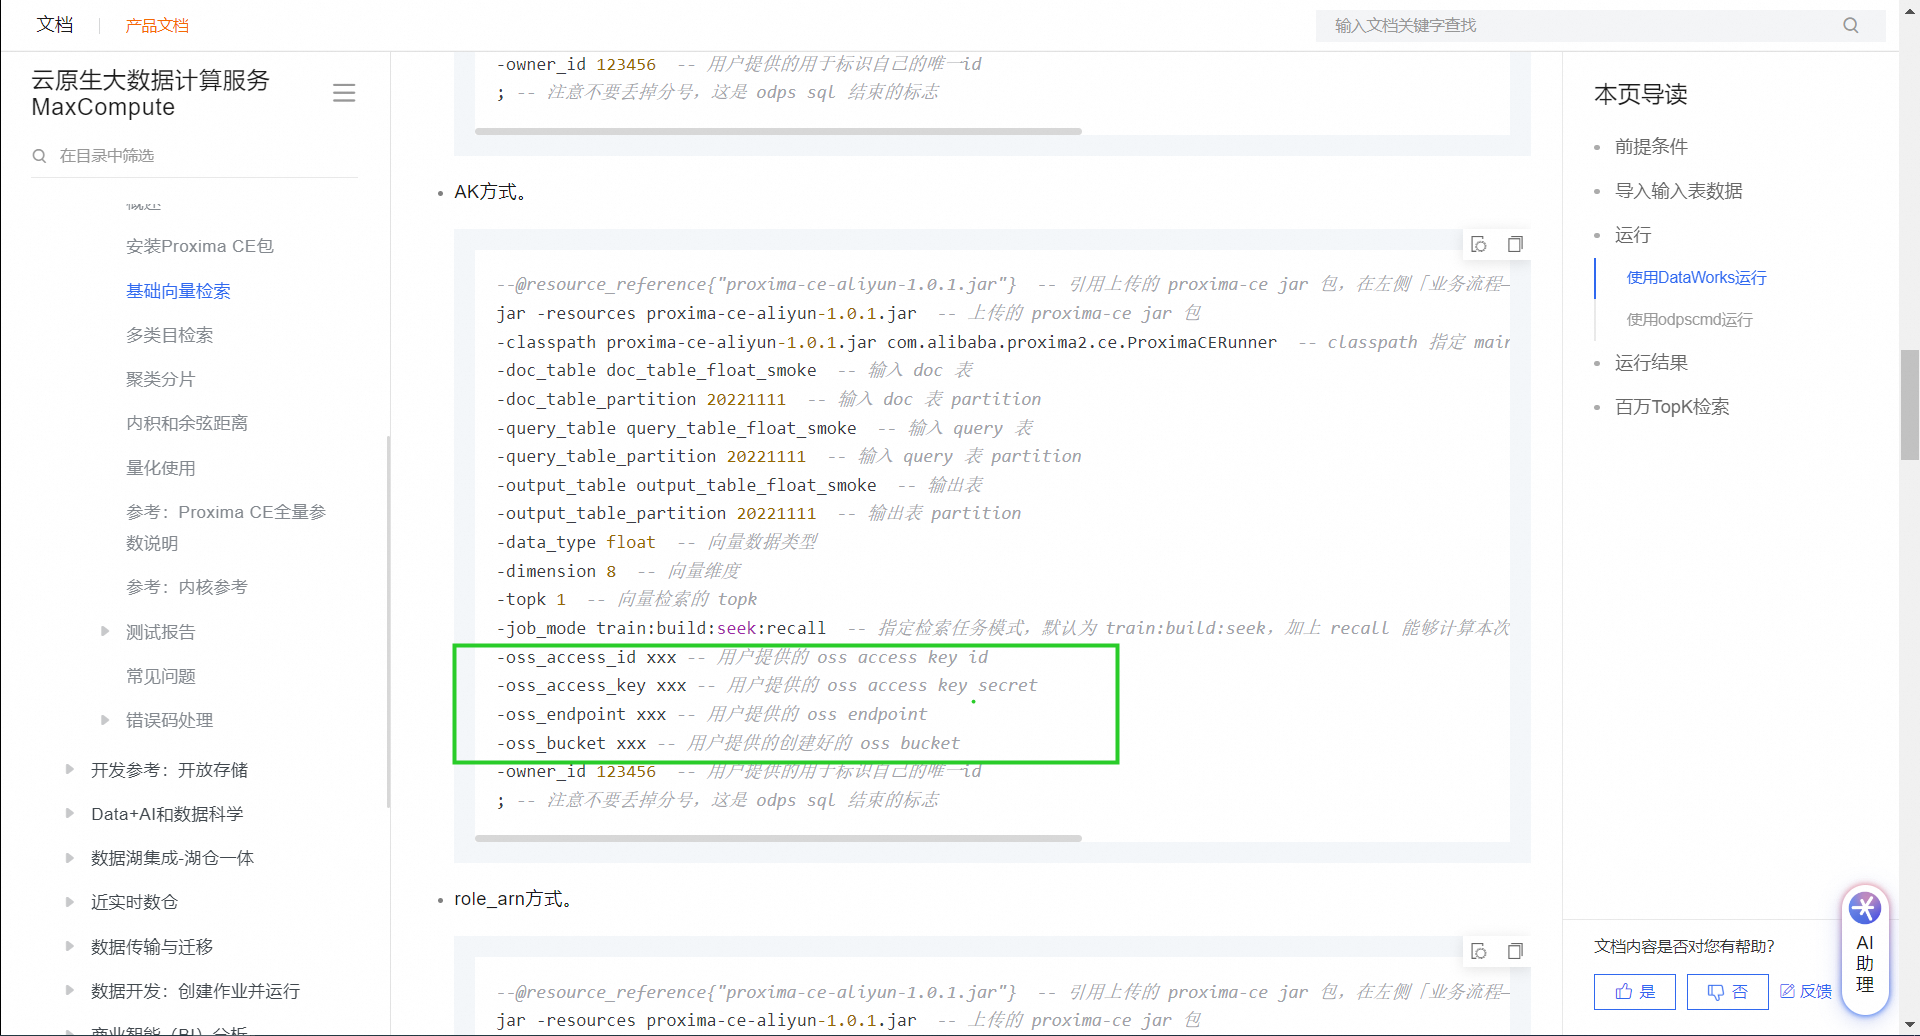Focus the 输入文档关键字查找 search field

click(1600, 25)
